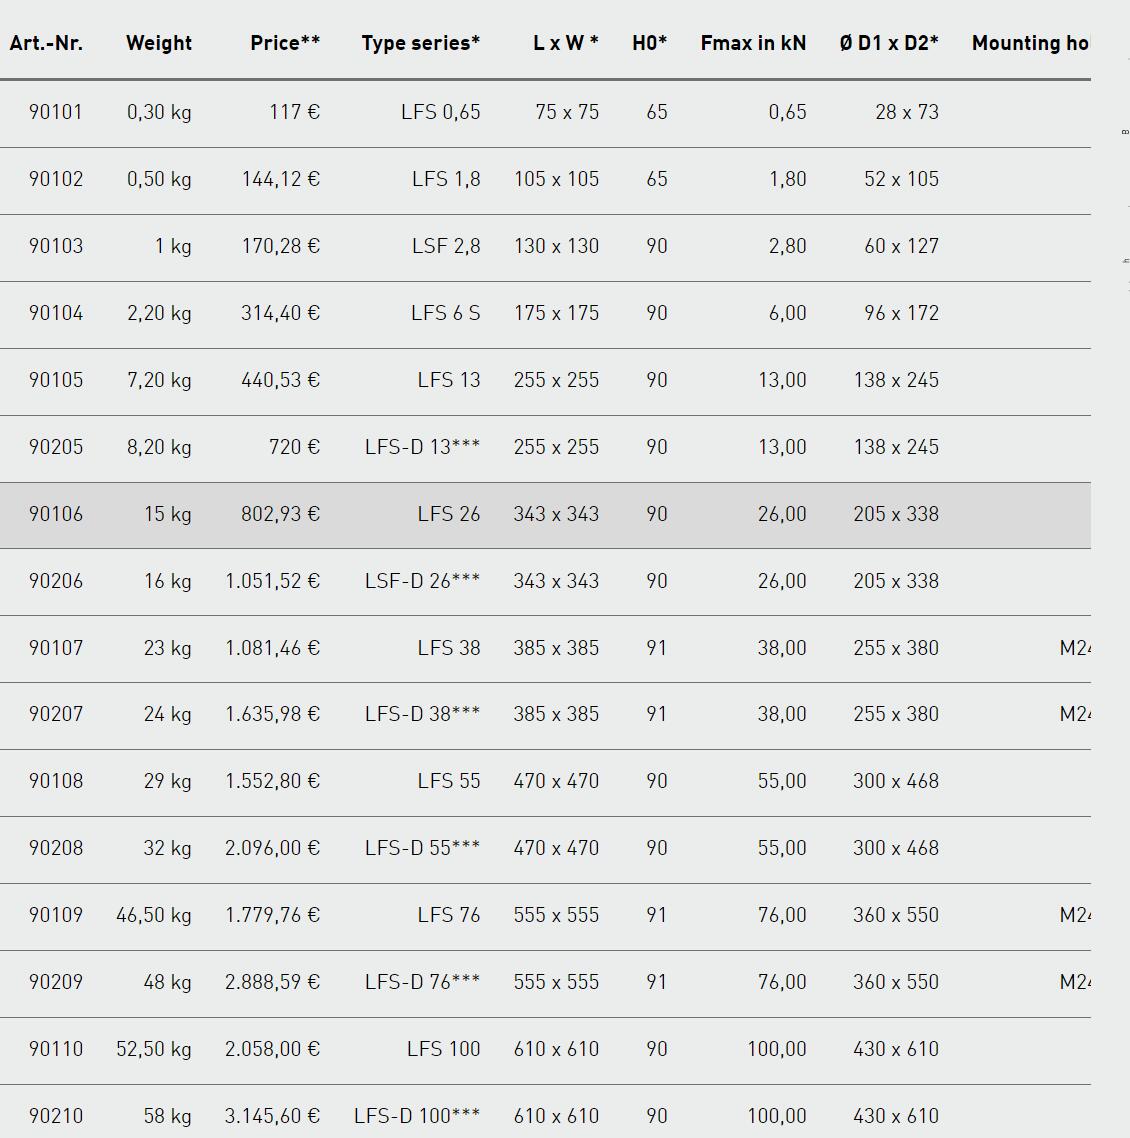The height and width of the screenshot is (1138, 1130).
Task: Select the row for article 90101
Action: [x=545, y=113]
